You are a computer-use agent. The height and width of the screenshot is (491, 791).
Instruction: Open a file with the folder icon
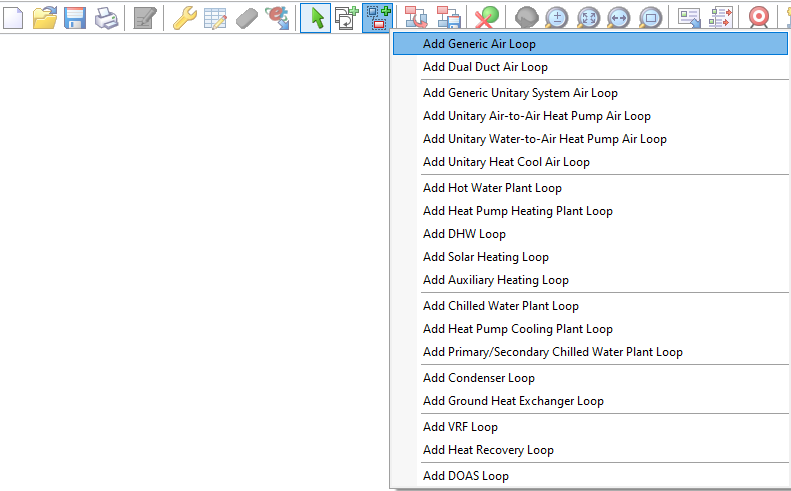click(x=44, y=17)
